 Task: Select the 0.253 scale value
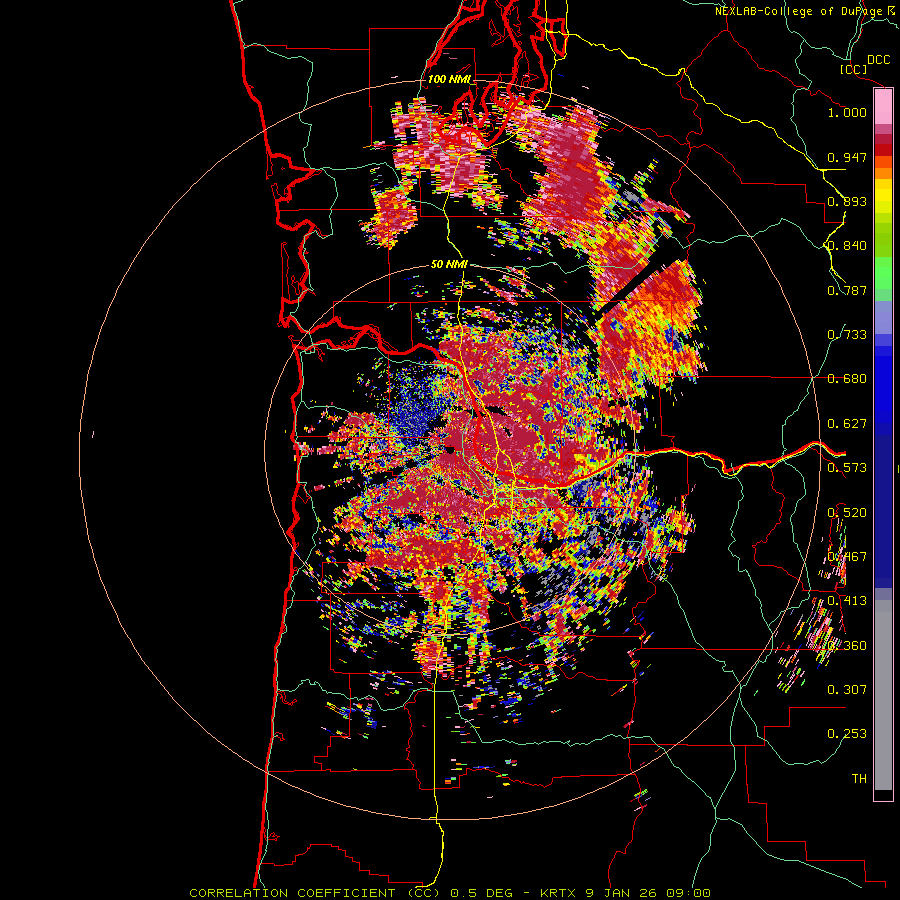tap(847, 734)
